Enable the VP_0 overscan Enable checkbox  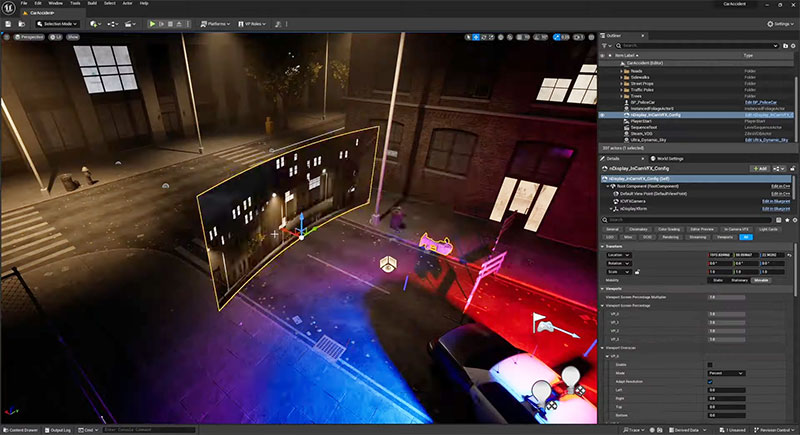point(711,363)
